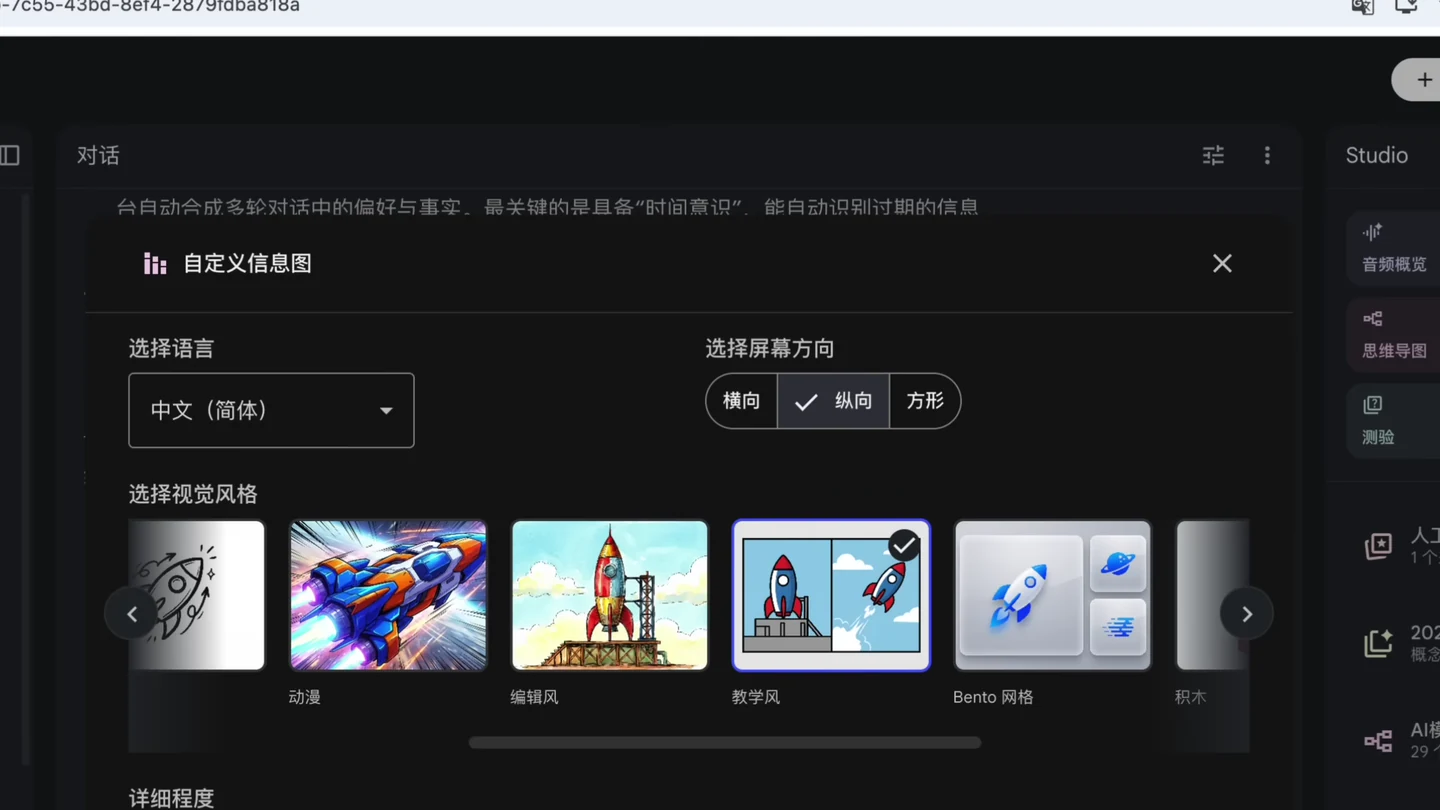Show previous visual styles with left arrow
Image resolution: width=1440 pixels, height=810 pixels.
coord(131,614)
